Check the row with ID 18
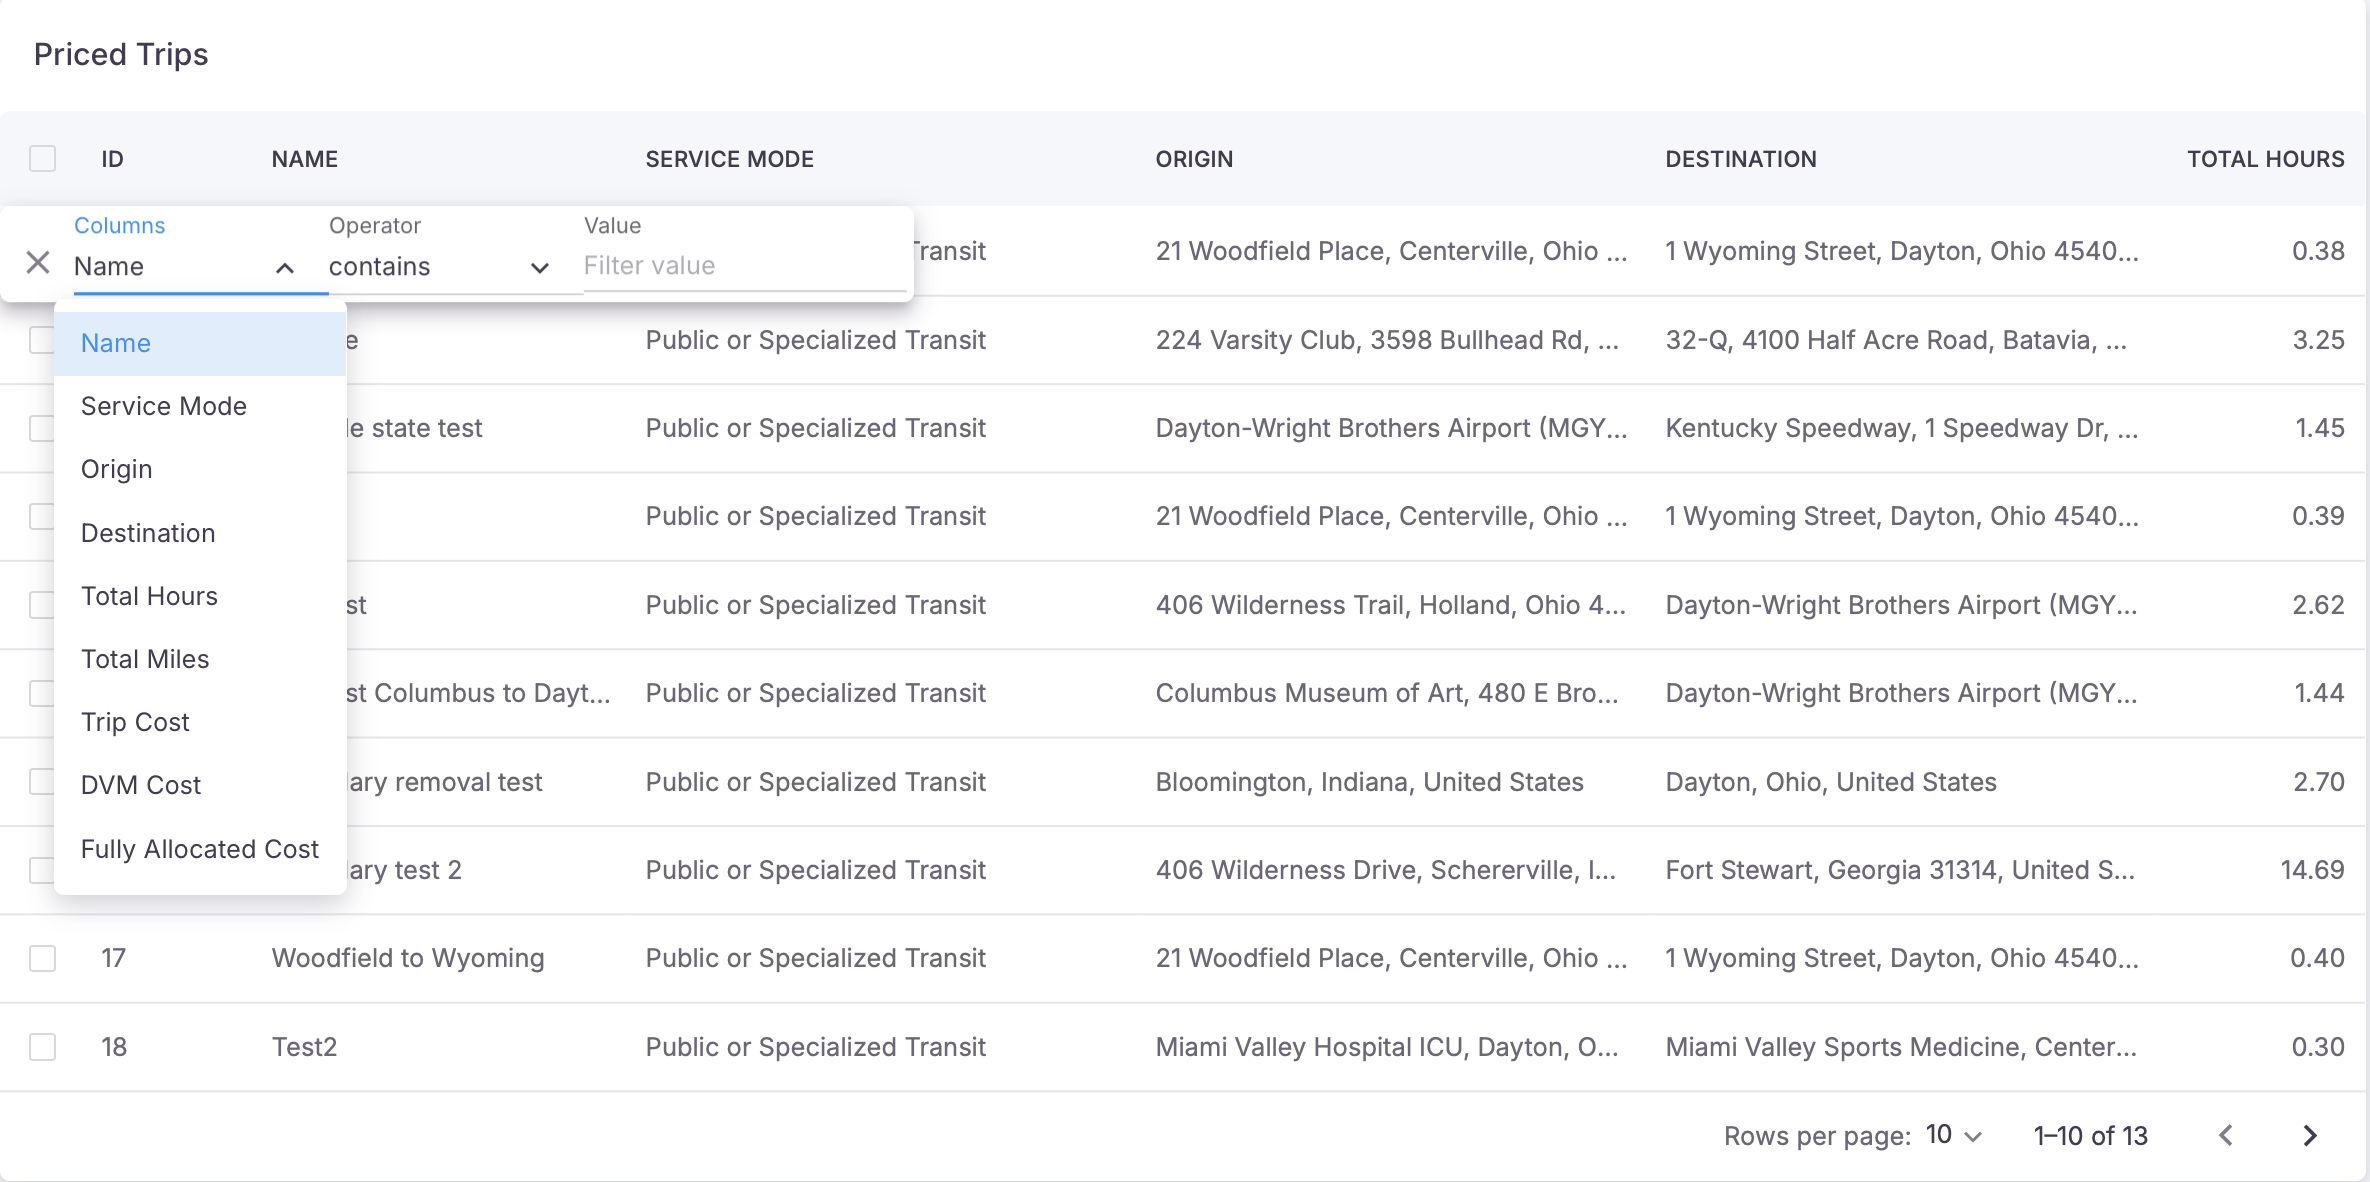This screenshot has height=1182, width=2370. point(43,1047)
